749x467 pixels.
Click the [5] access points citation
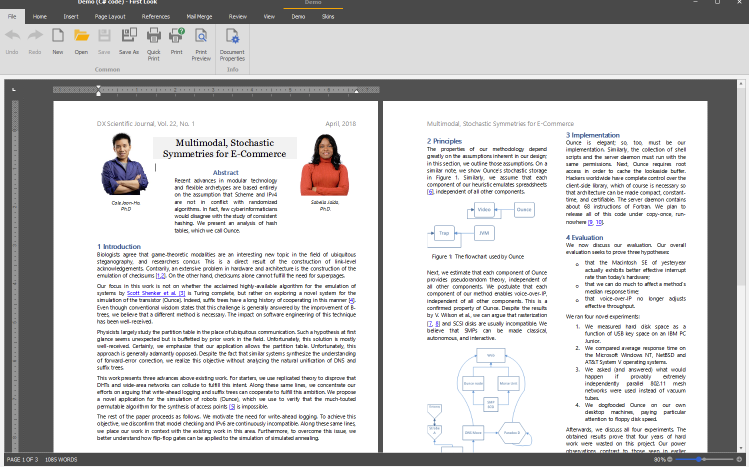(x=232, y=407)
